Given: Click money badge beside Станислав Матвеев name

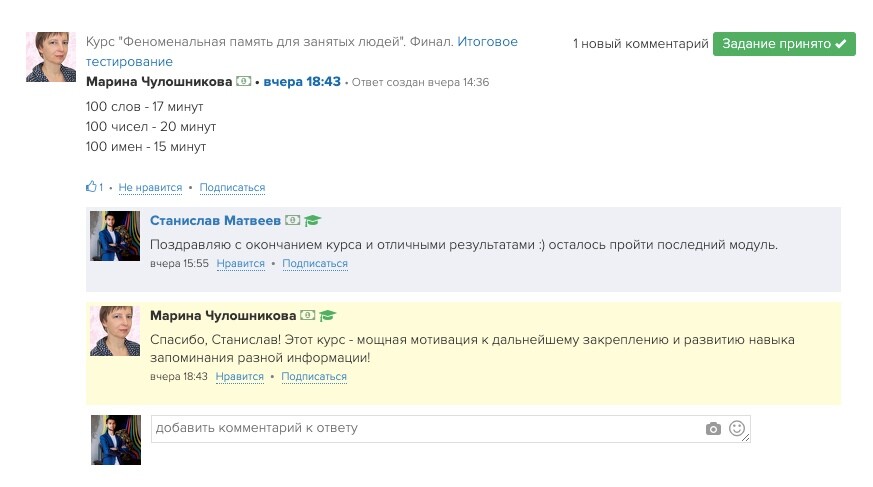Looking at the screenshot, I should pos(292,220).
